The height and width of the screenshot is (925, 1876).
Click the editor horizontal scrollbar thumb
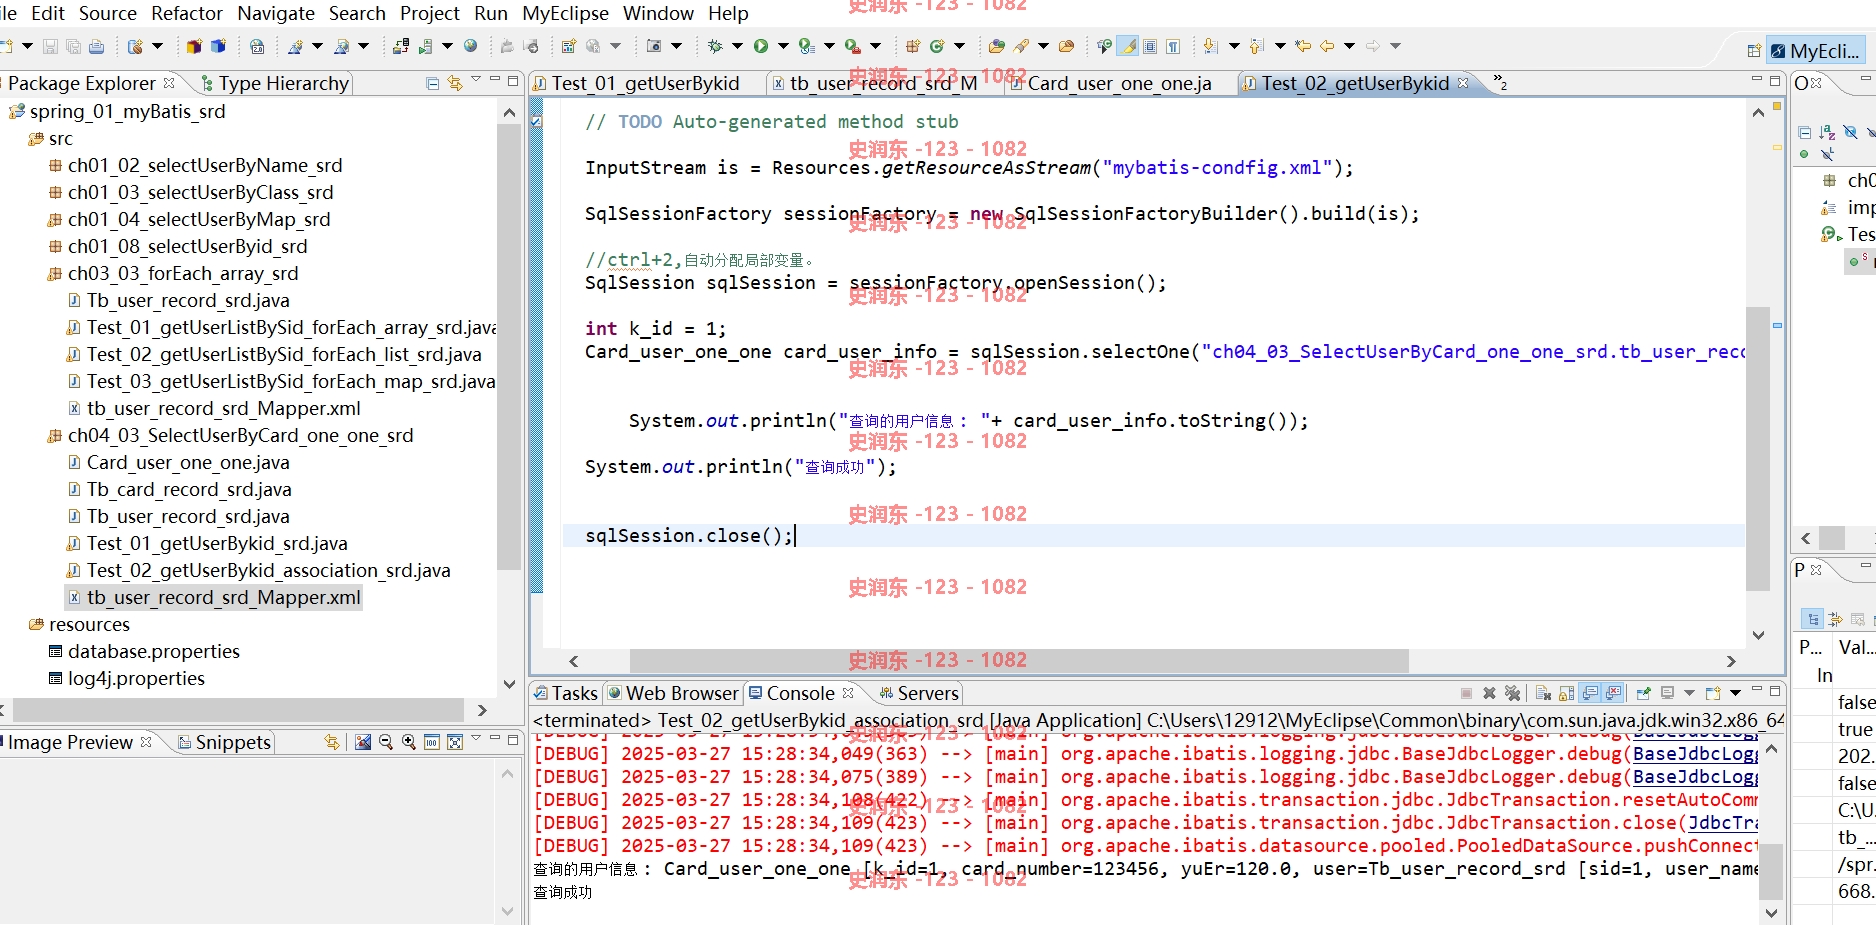click(1019, 661)
